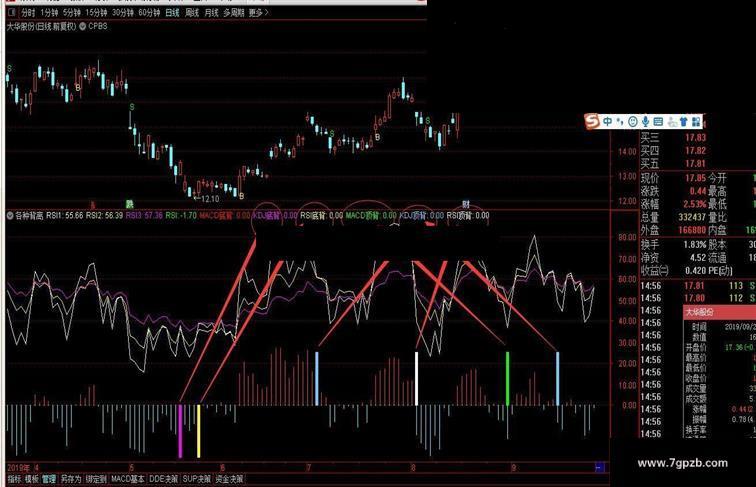Open the Sogou soft keyboard
The width and height of the screenshot is (756, 487).
(x=658, y=122)
